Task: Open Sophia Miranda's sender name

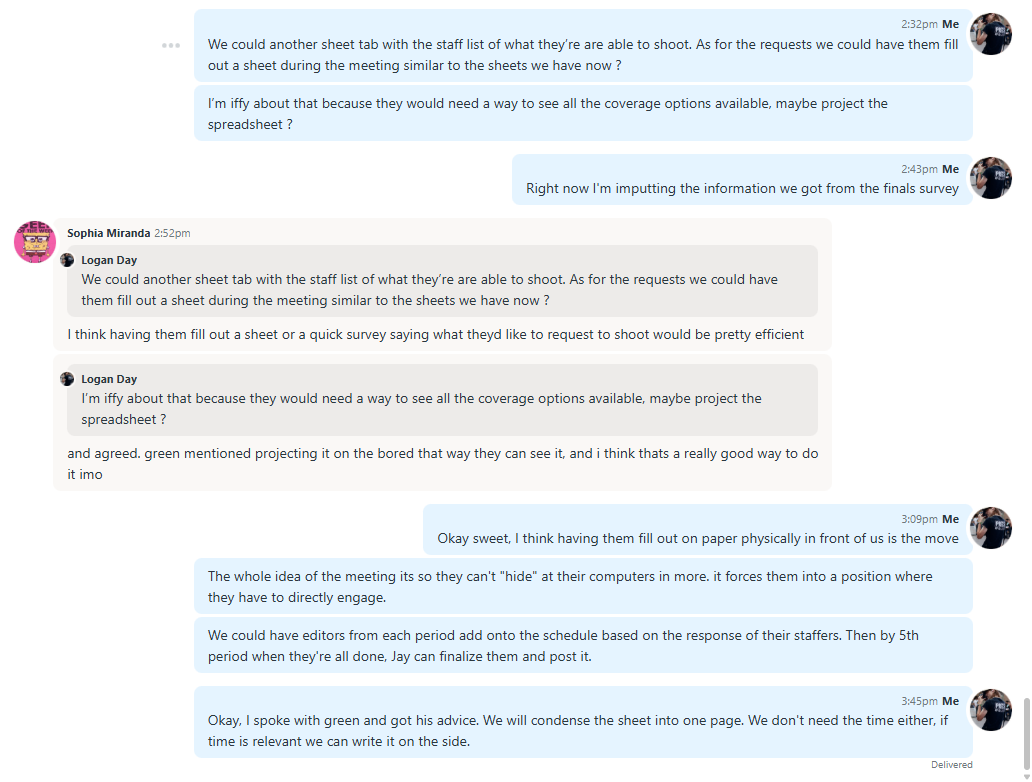Action: (x=108, y=233)
